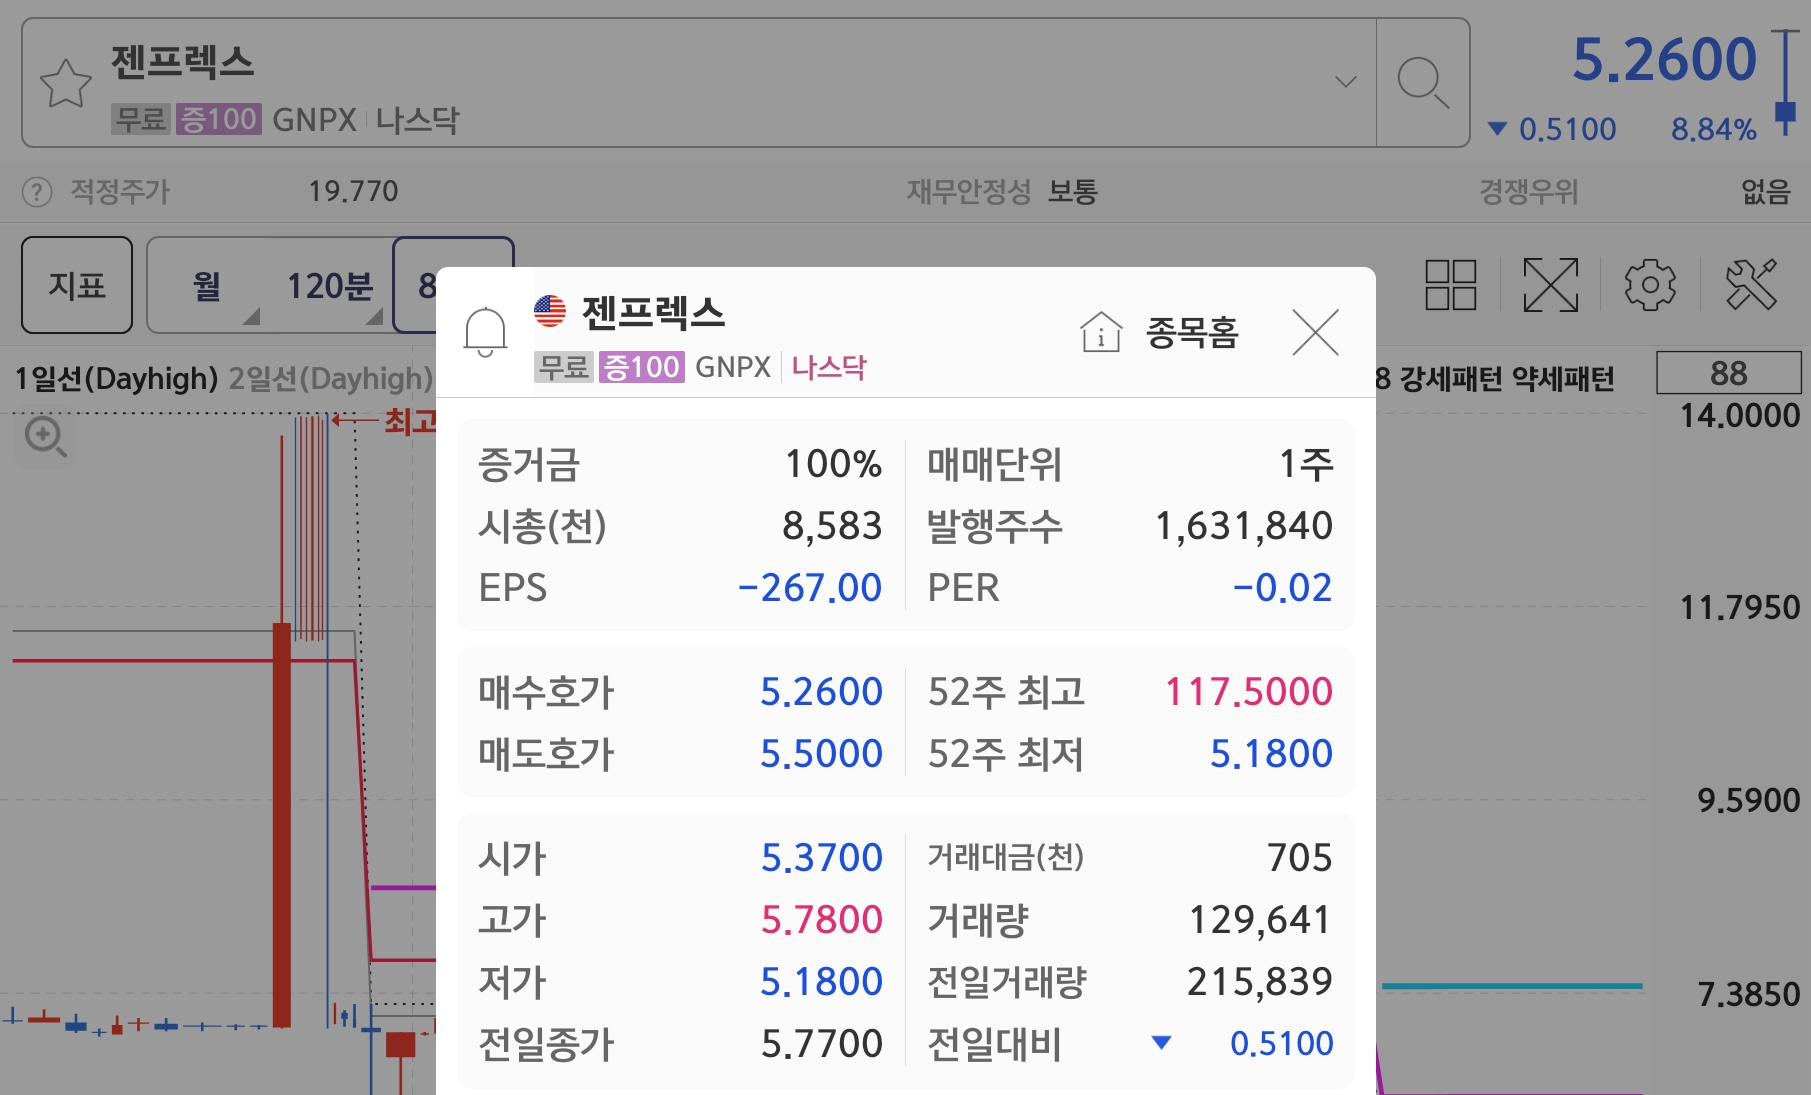Click 거래량 value 129,641

1259,919
